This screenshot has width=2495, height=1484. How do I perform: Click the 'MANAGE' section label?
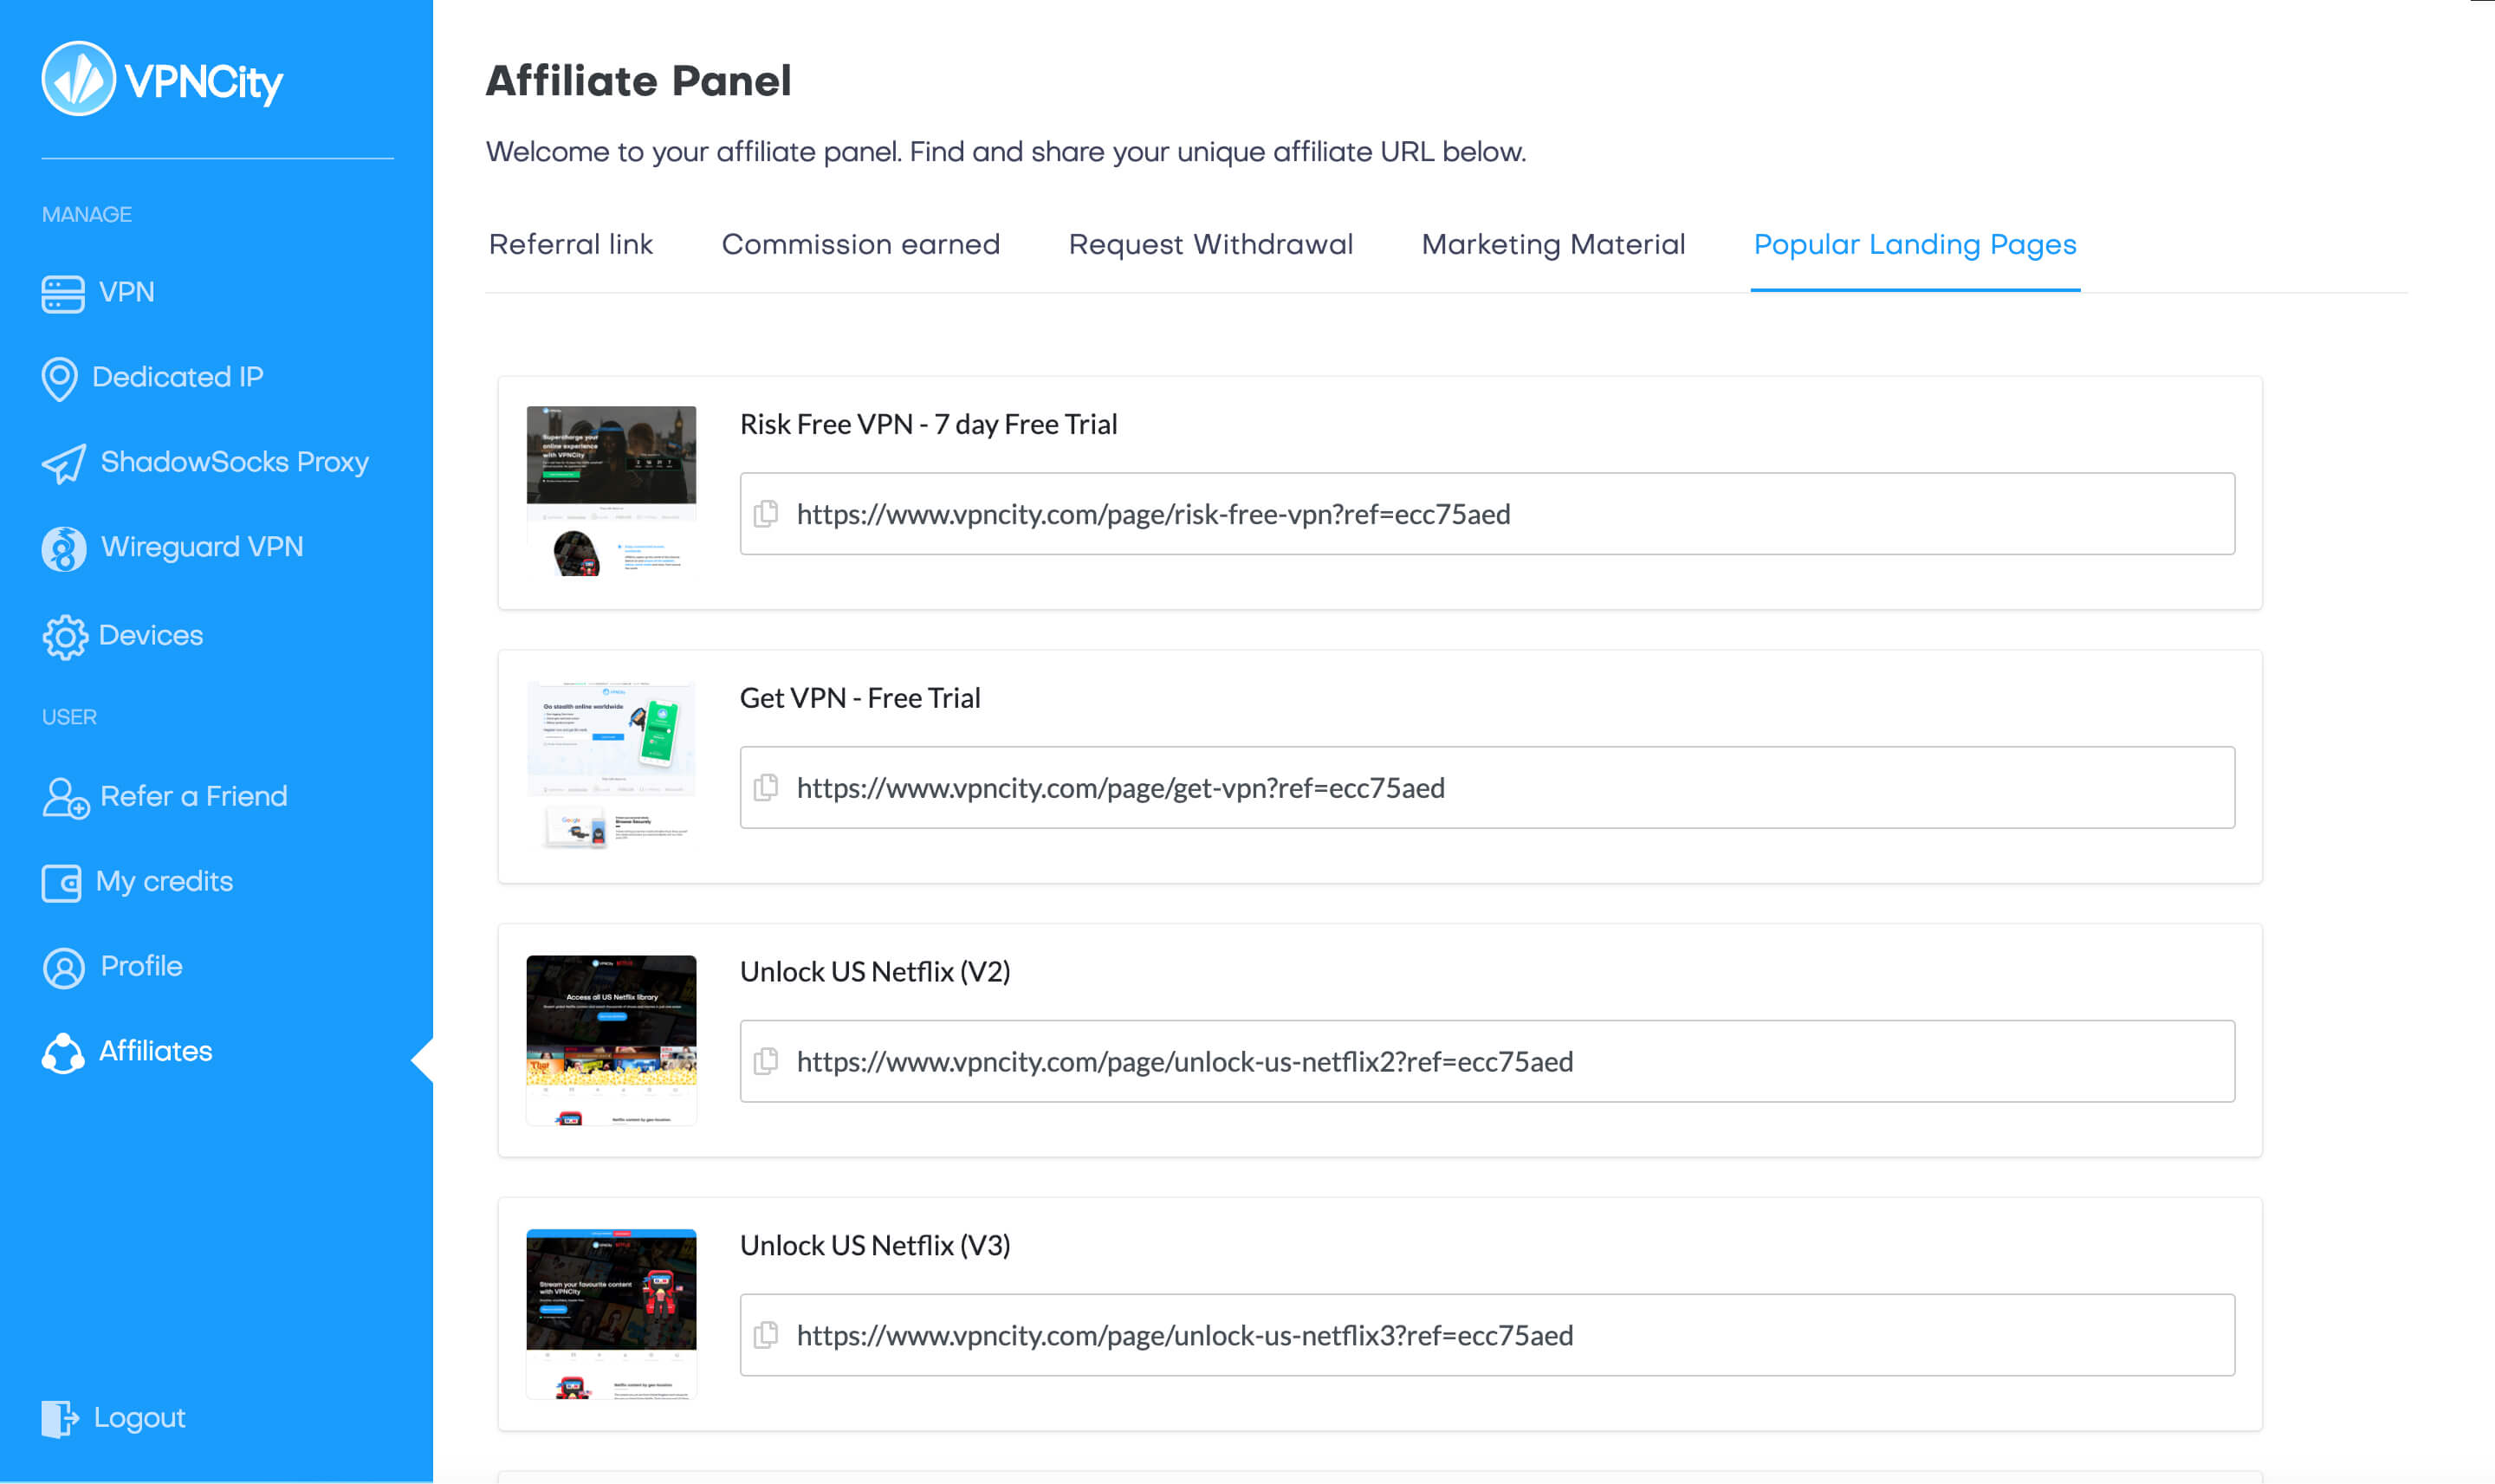coord(87,214)
